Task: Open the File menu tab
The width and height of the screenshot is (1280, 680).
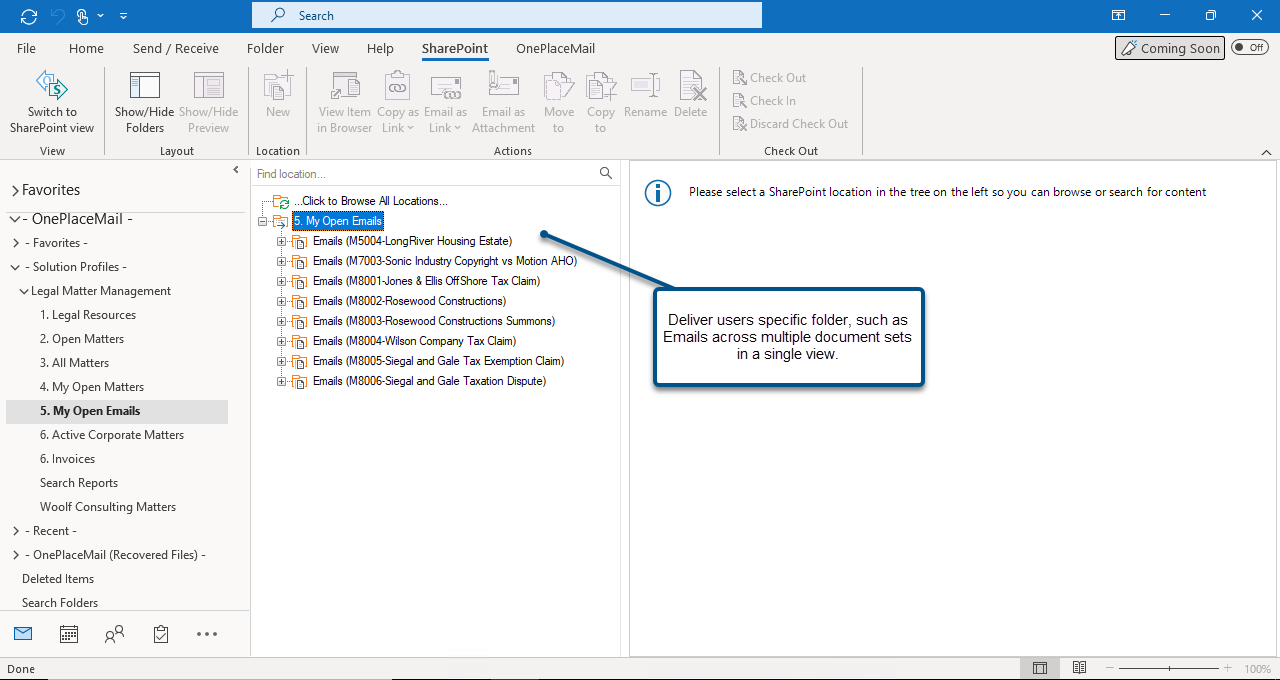Action: coord(26,48)
